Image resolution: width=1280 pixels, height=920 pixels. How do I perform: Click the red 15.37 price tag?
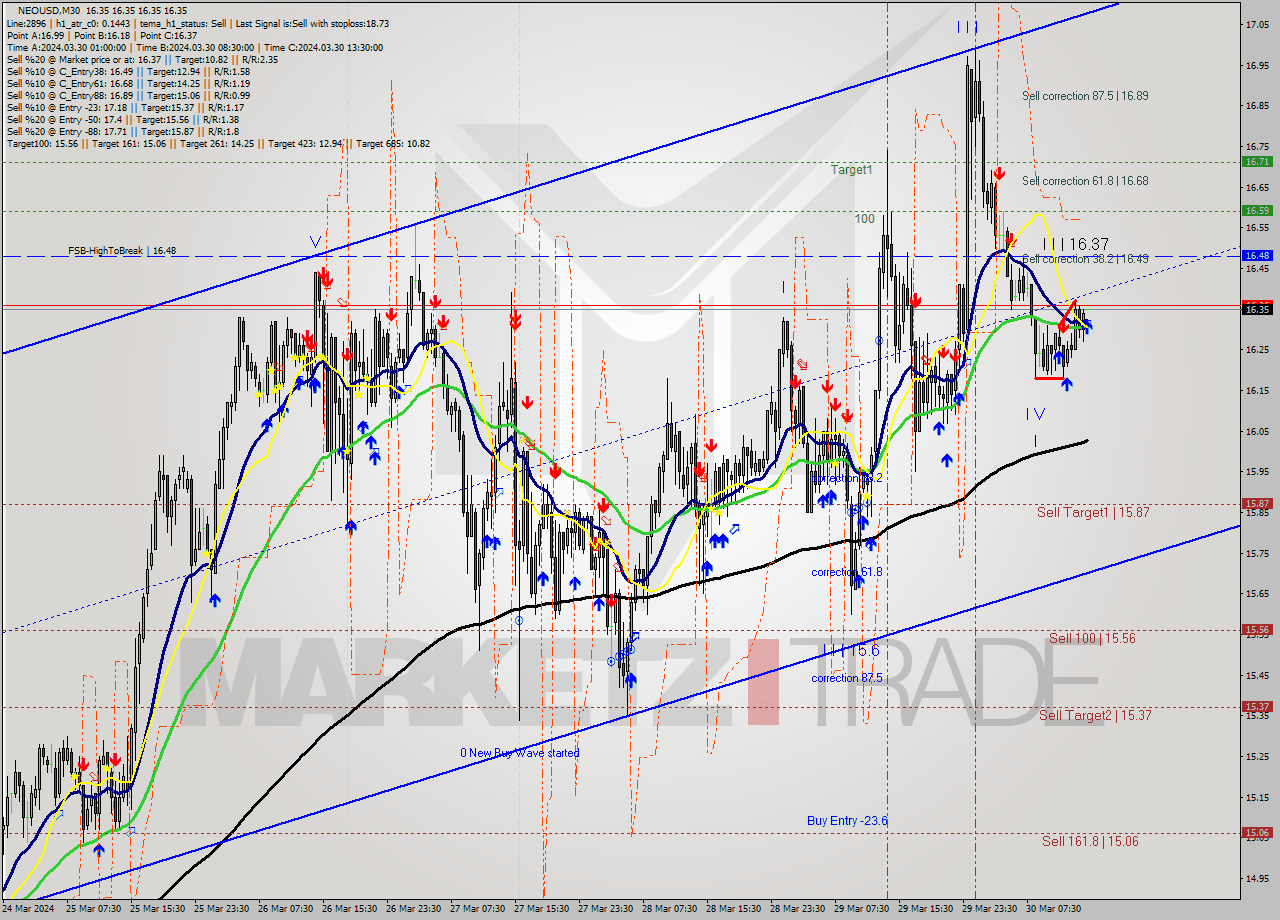tap(1257, 706)
